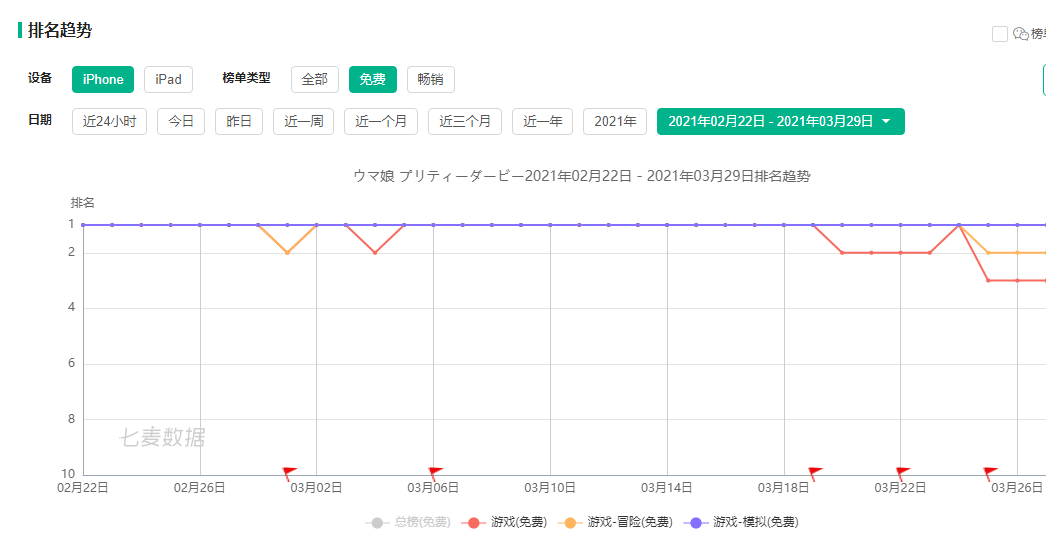
Task: Select the 近24小时 date filter
Action: click(x=109, y=121)
